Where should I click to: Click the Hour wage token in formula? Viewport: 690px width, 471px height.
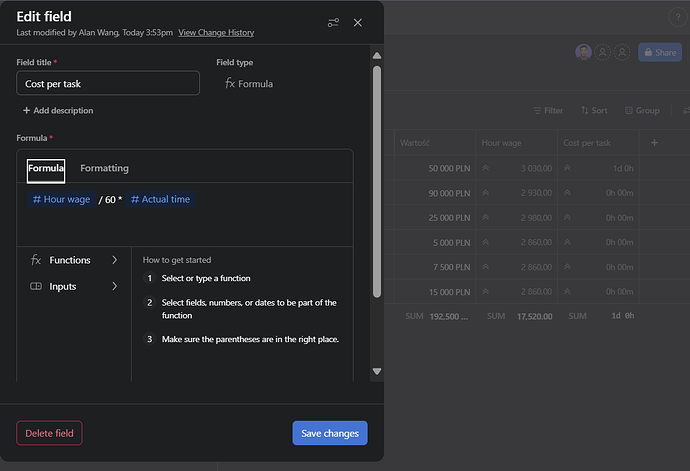point(61,199)
